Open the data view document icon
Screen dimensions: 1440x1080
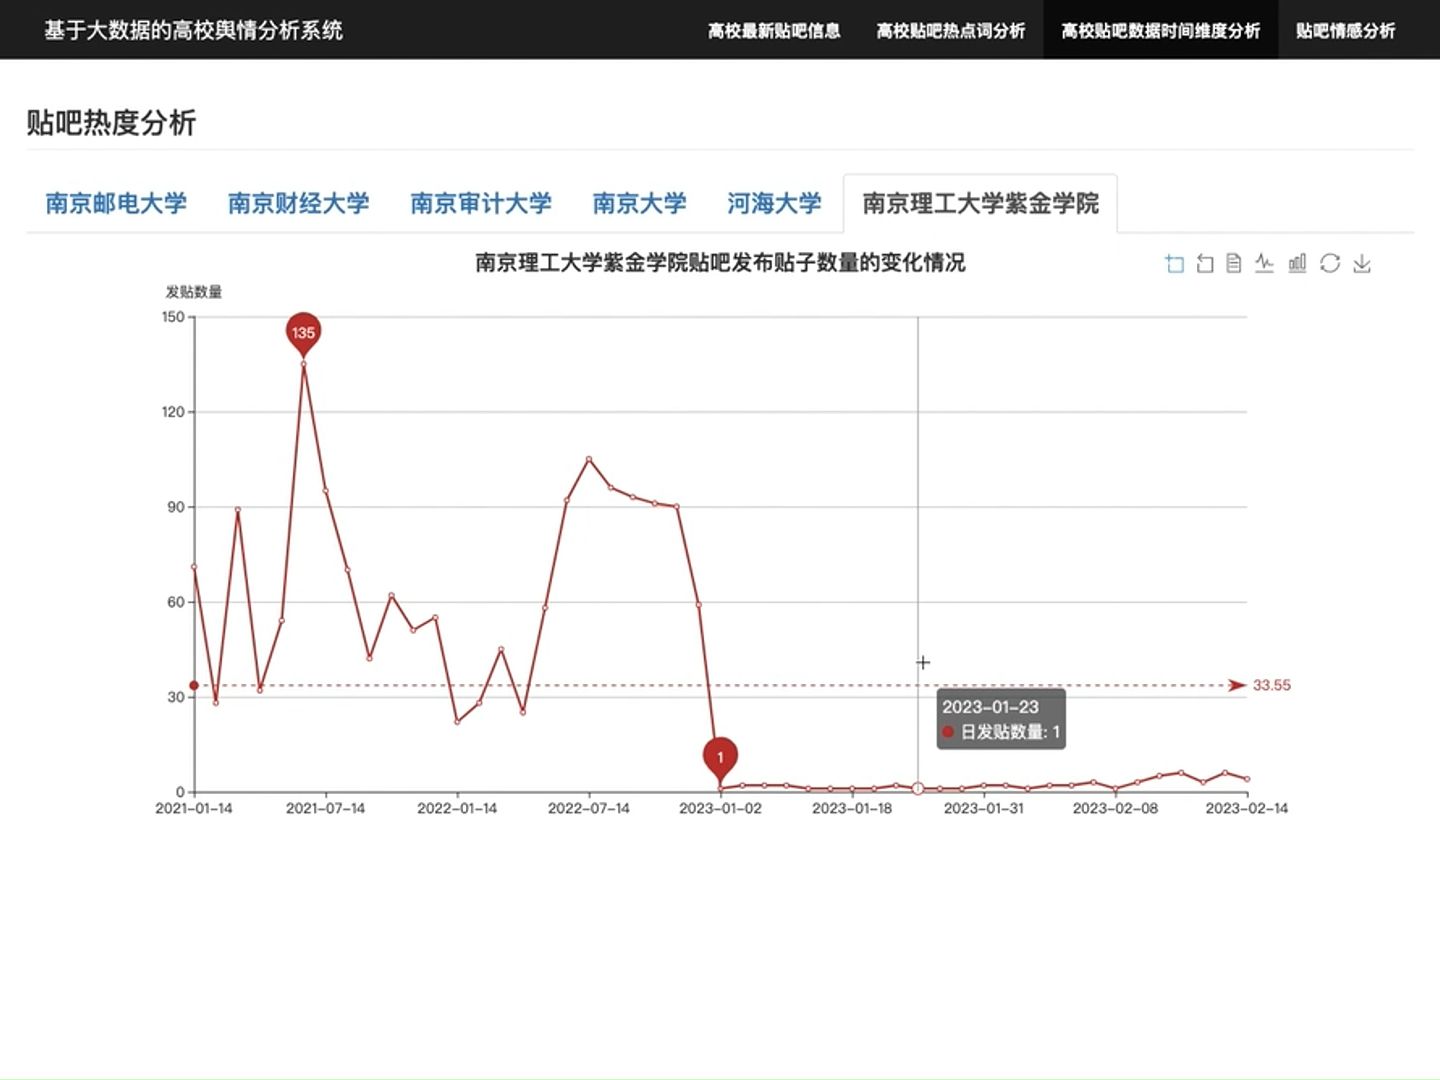click(x=1234, y=263)
